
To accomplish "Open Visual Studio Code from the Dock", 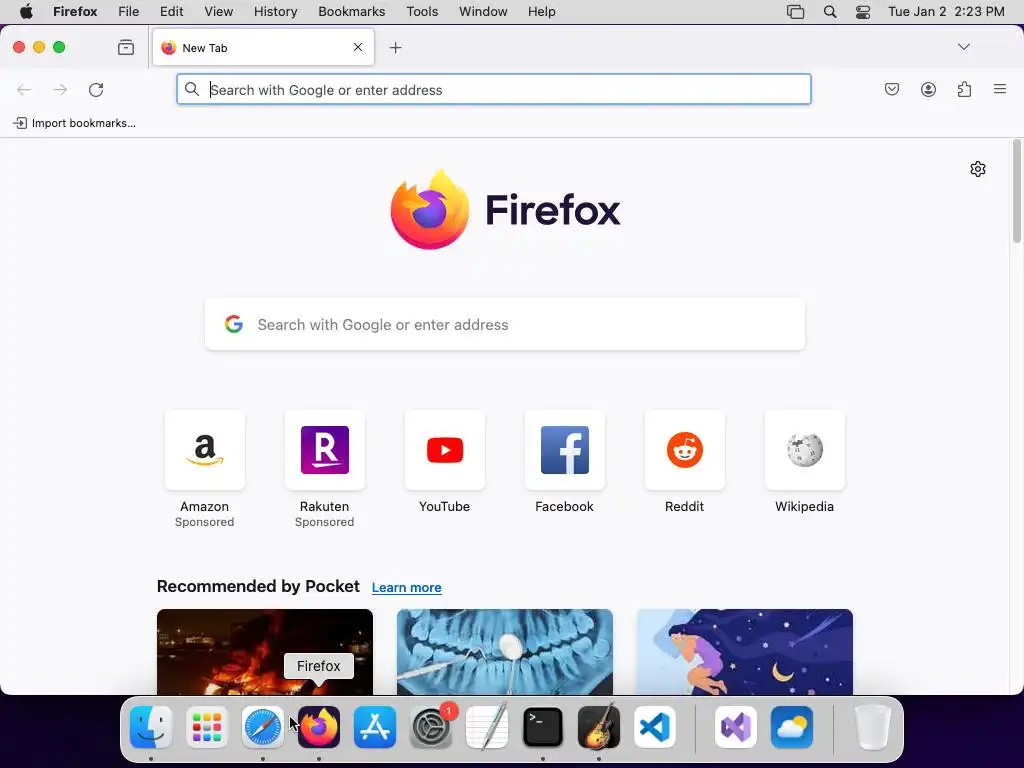I will click(655, 727).
